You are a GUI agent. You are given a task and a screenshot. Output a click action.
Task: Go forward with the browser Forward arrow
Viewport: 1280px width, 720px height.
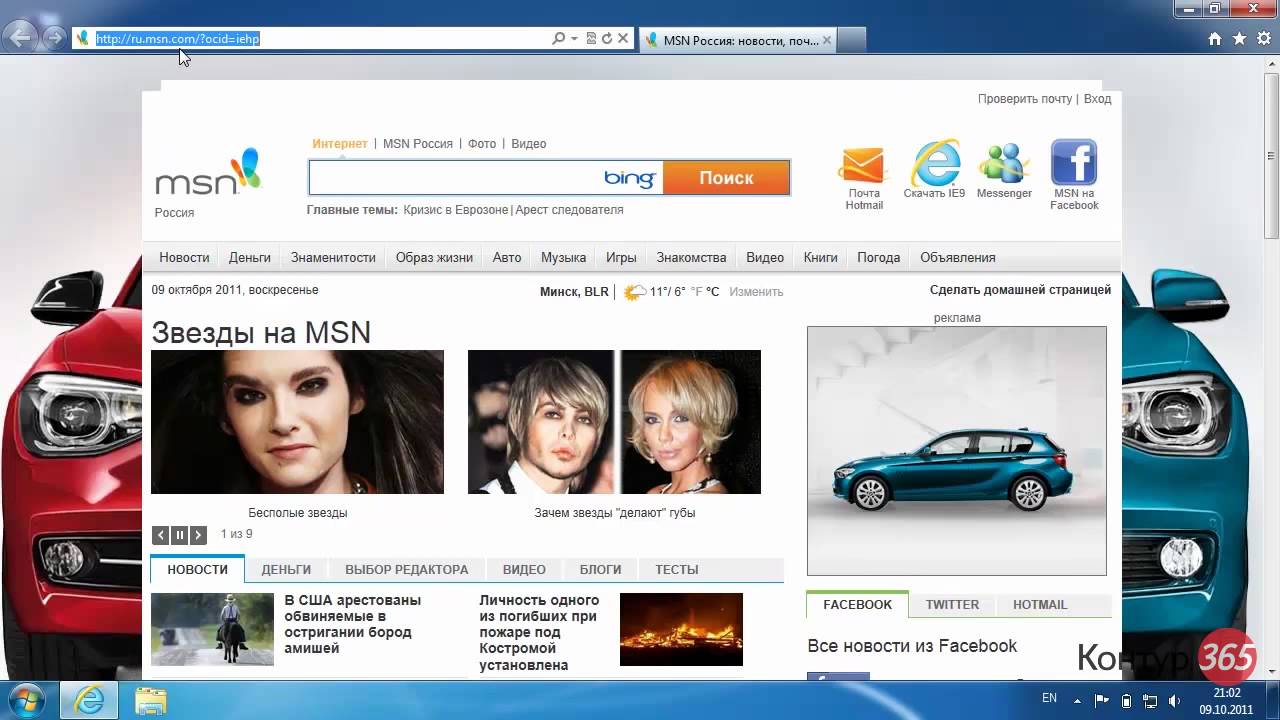(x=54, y=38)
